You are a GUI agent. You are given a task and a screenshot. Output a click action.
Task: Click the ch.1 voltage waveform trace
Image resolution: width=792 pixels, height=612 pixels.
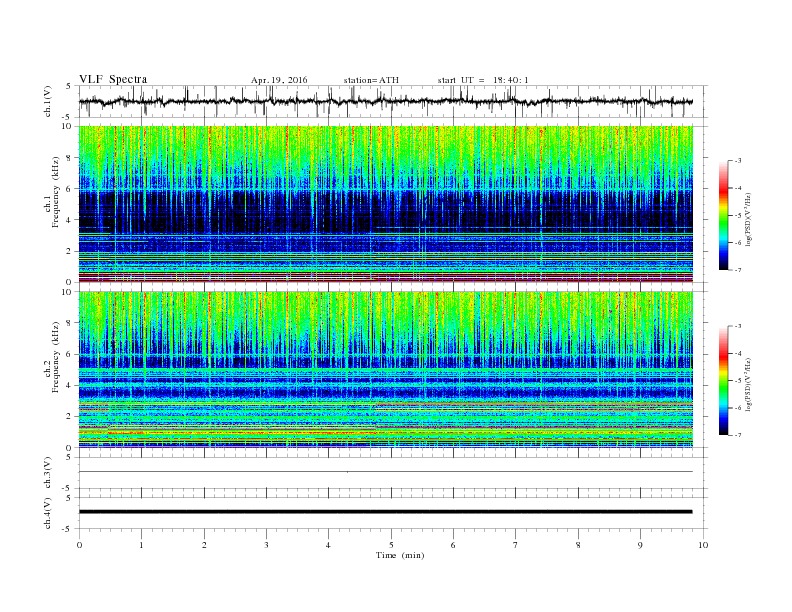point(385,101)
